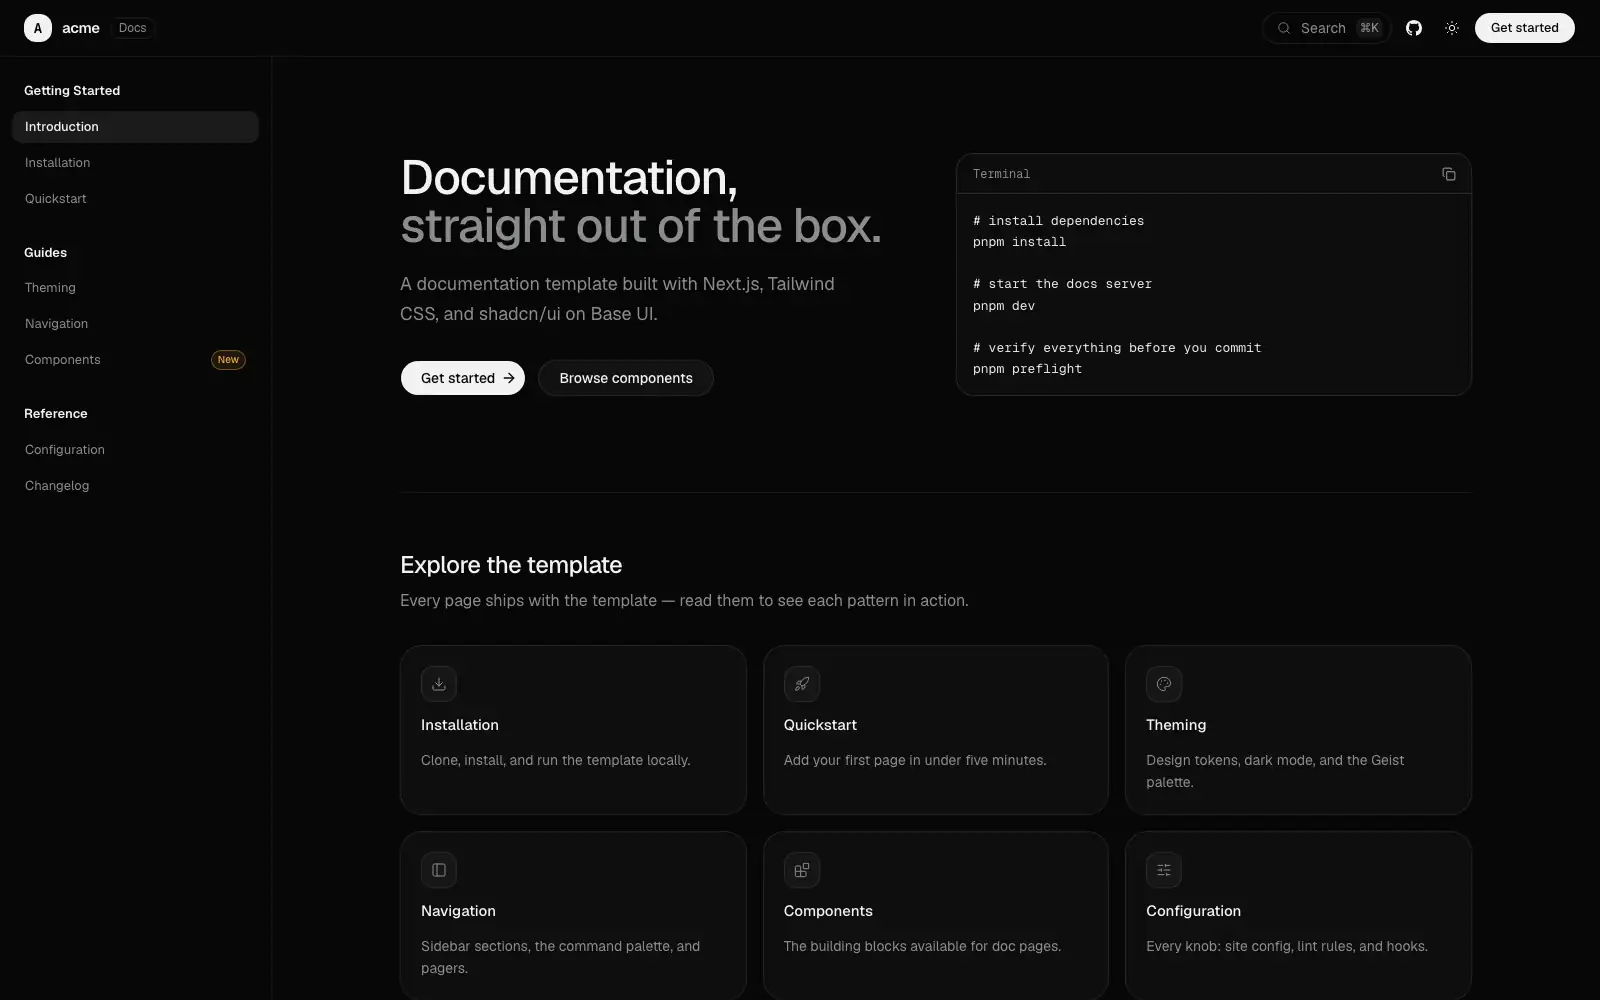
Task: Click the sliders icon on Configuration card
Action: tap(1164, 870)
